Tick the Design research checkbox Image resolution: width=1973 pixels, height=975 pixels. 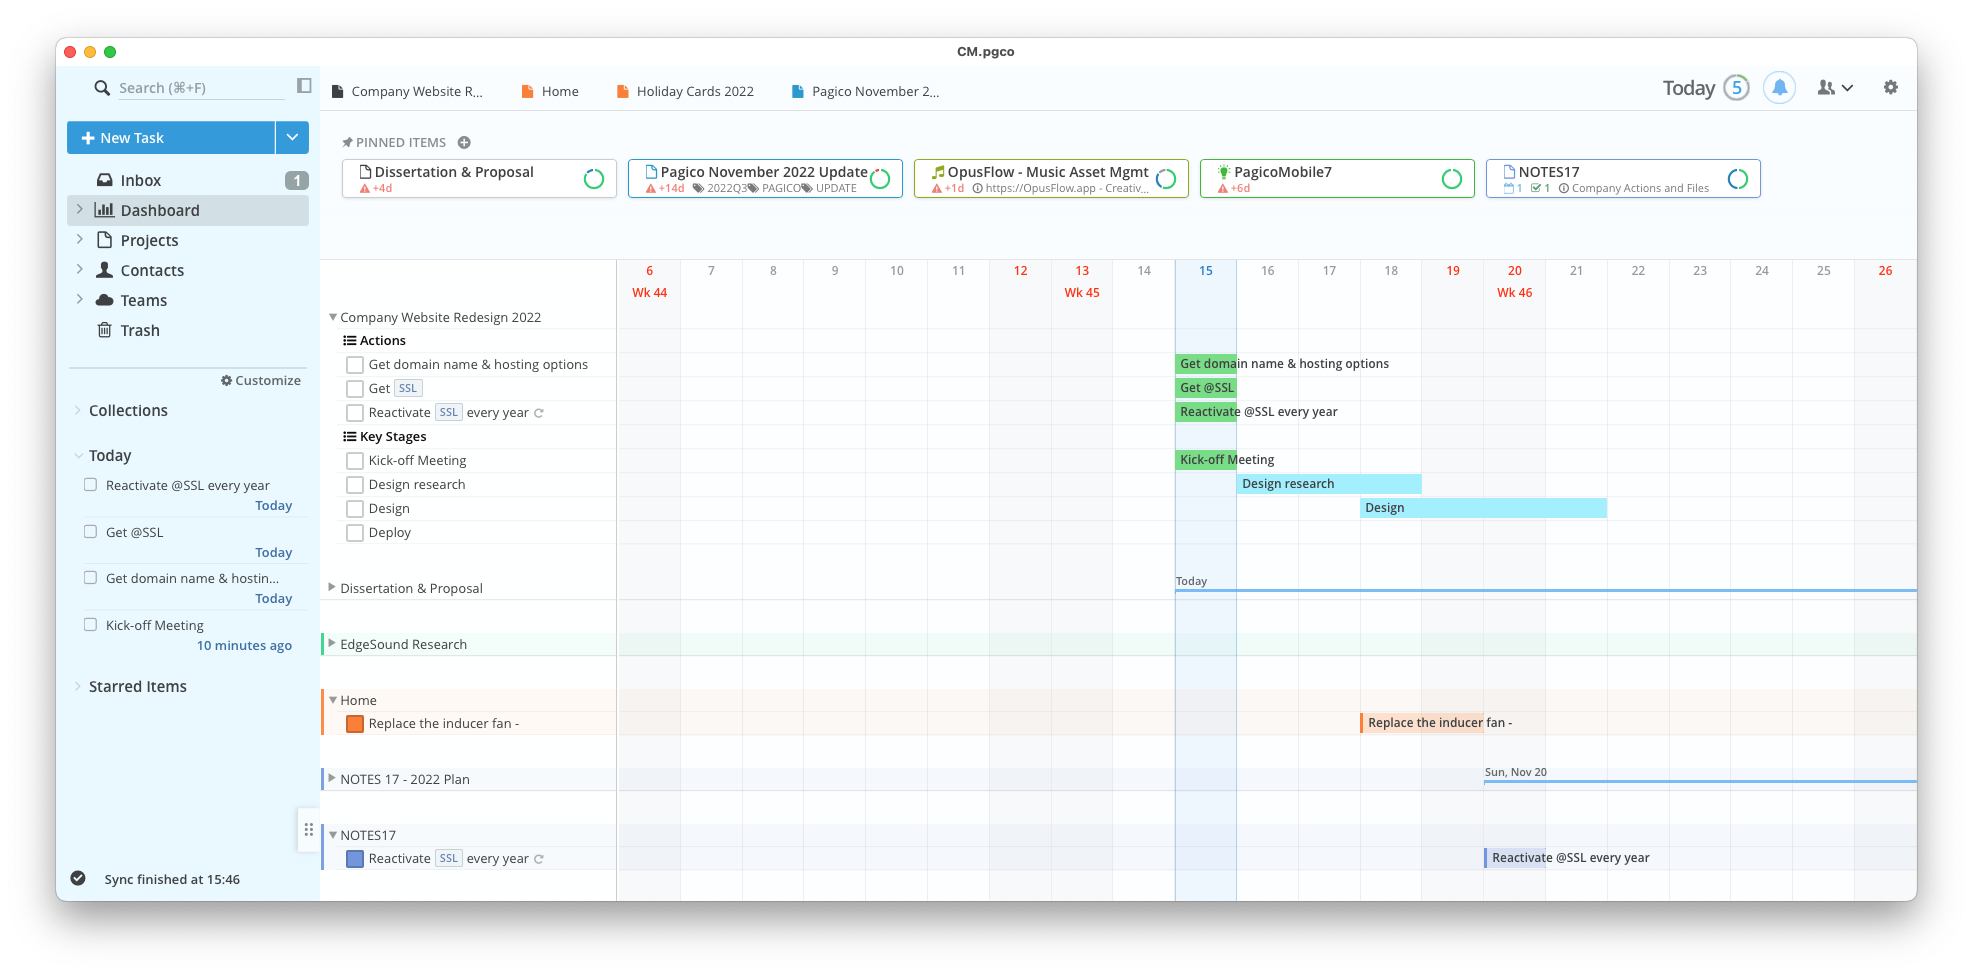click(355, 485)
